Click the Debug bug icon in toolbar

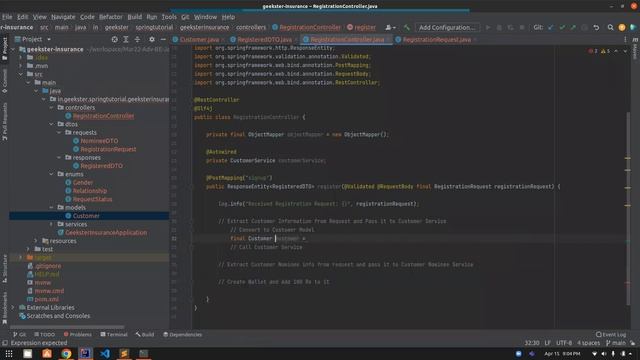click(499, 27)
